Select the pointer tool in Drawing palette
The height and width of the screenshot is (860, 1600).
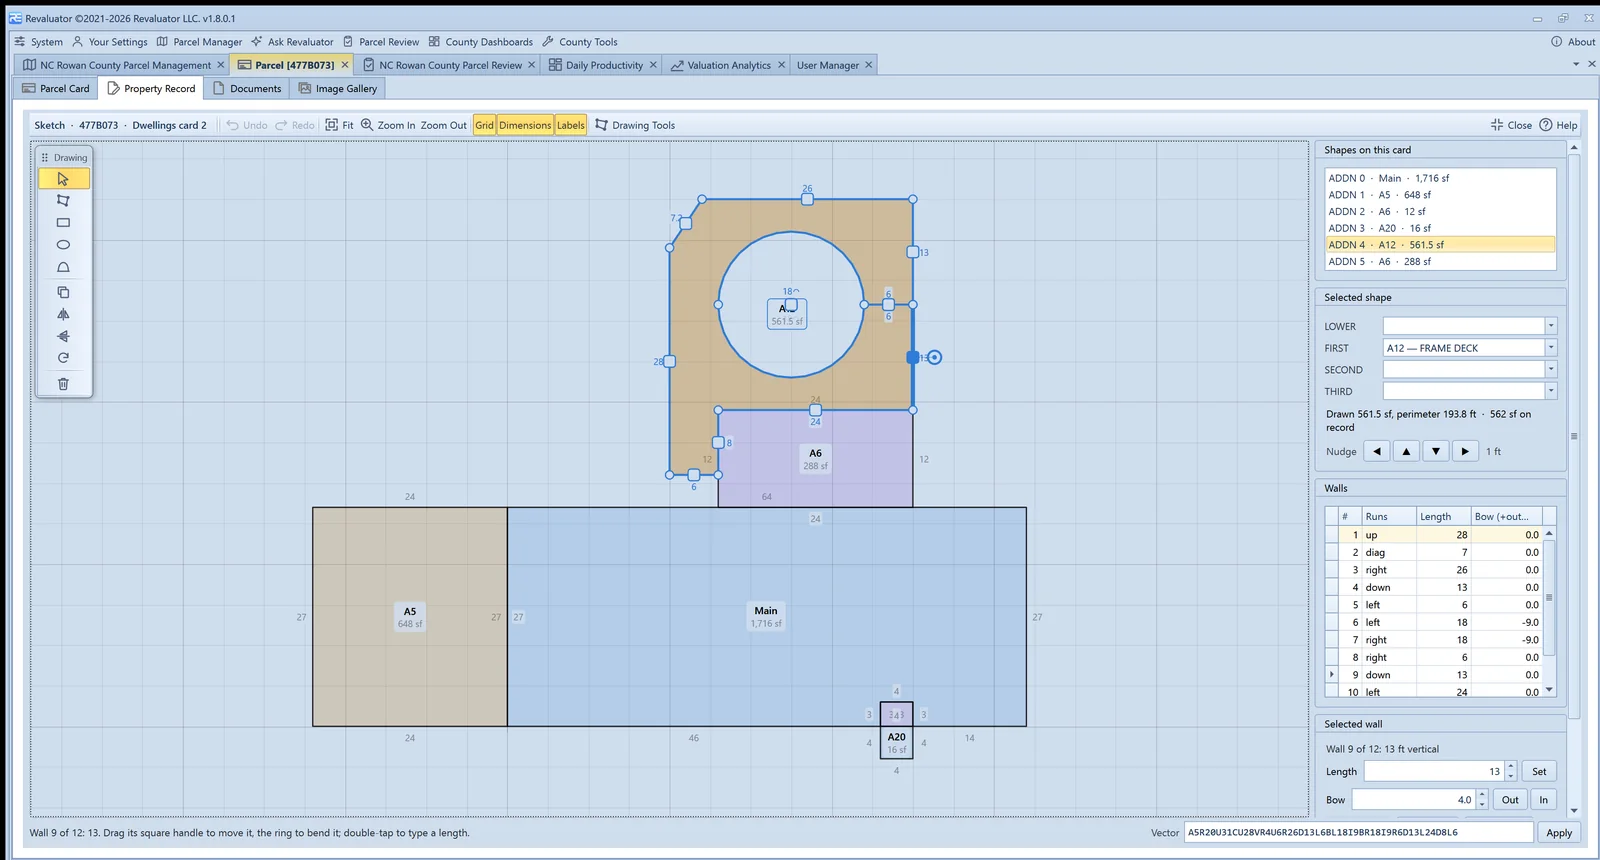point(63,179)
